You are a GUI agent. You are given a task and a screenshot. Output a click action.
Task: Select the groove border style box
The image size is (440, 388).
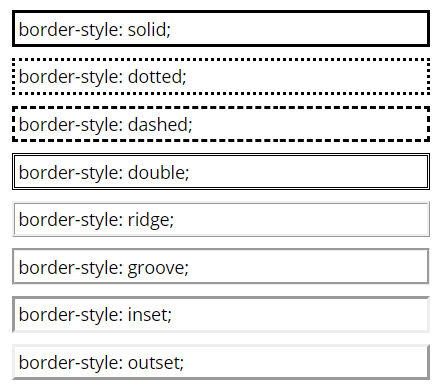pyautogui.click(x=221, y=267)
